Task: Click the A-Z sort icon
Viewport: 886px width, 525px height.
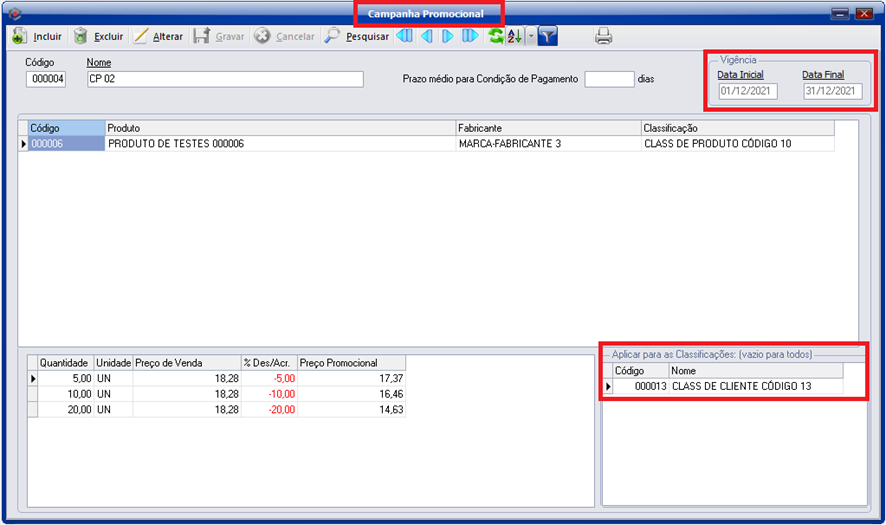Action: coord(514,37)
